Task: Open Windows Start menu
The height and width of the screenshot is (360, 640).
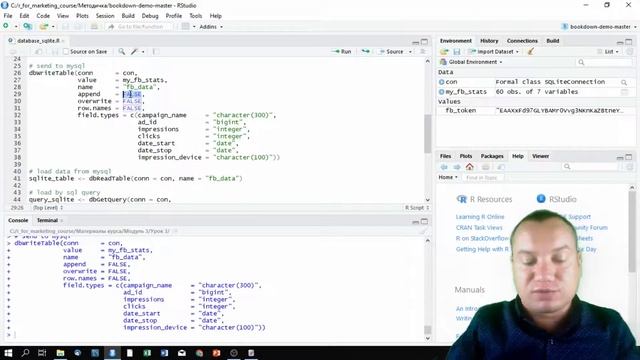Action: [8, 353]
